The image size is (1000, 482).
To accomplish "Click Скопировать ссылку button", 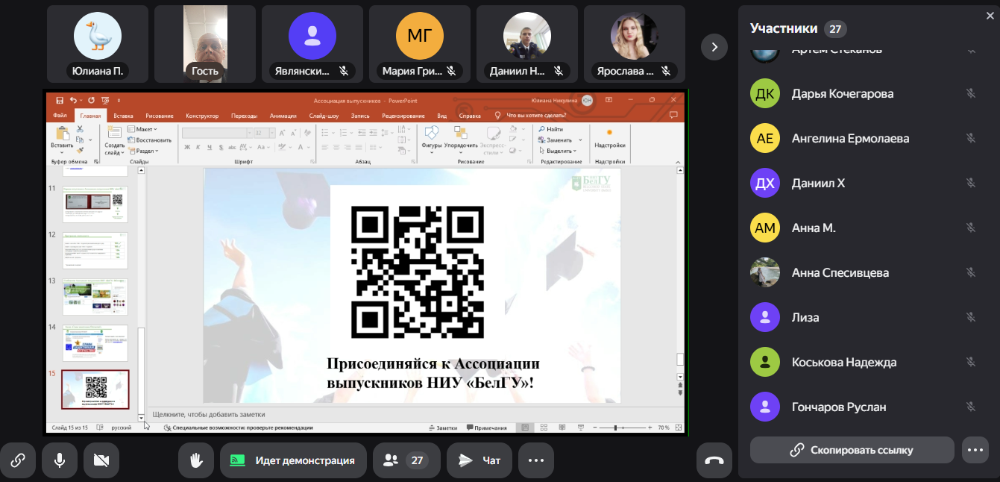I will click(852, 450).
